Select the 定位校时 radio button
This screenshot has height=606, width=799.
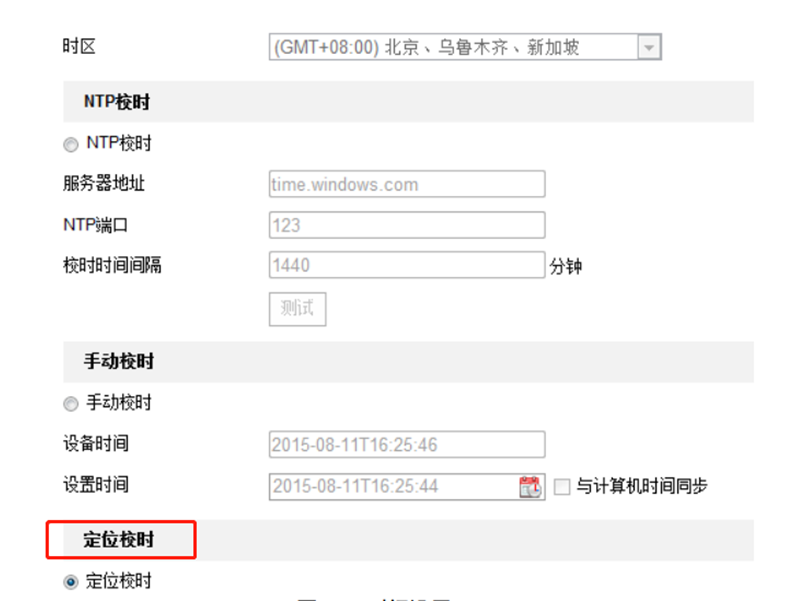70,582
